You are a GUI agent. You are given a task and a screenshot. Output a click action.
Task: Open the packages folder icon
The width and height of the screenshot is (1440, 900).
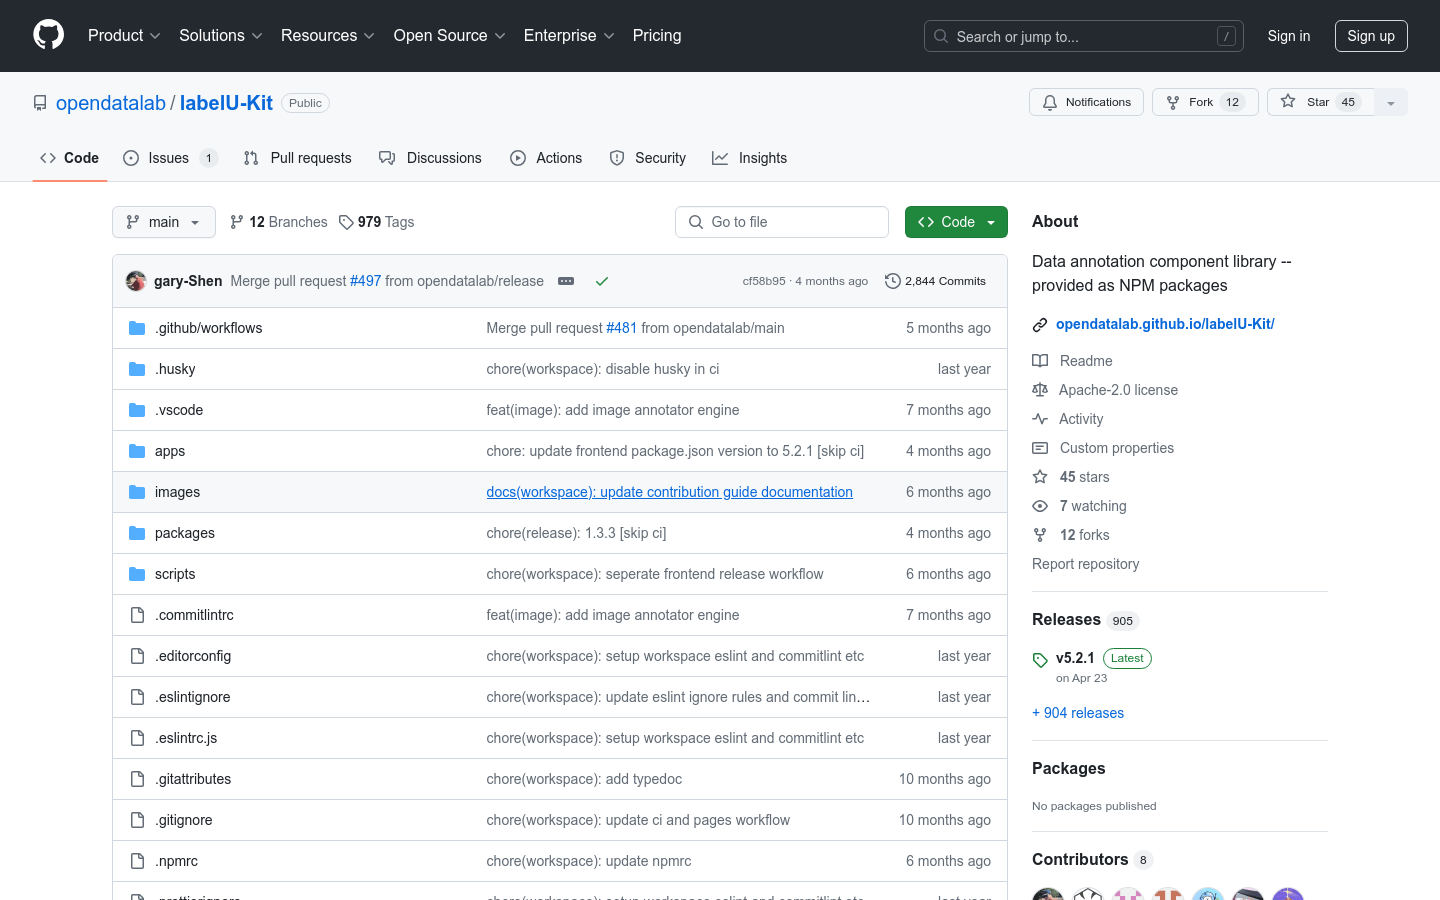point(137,533)
